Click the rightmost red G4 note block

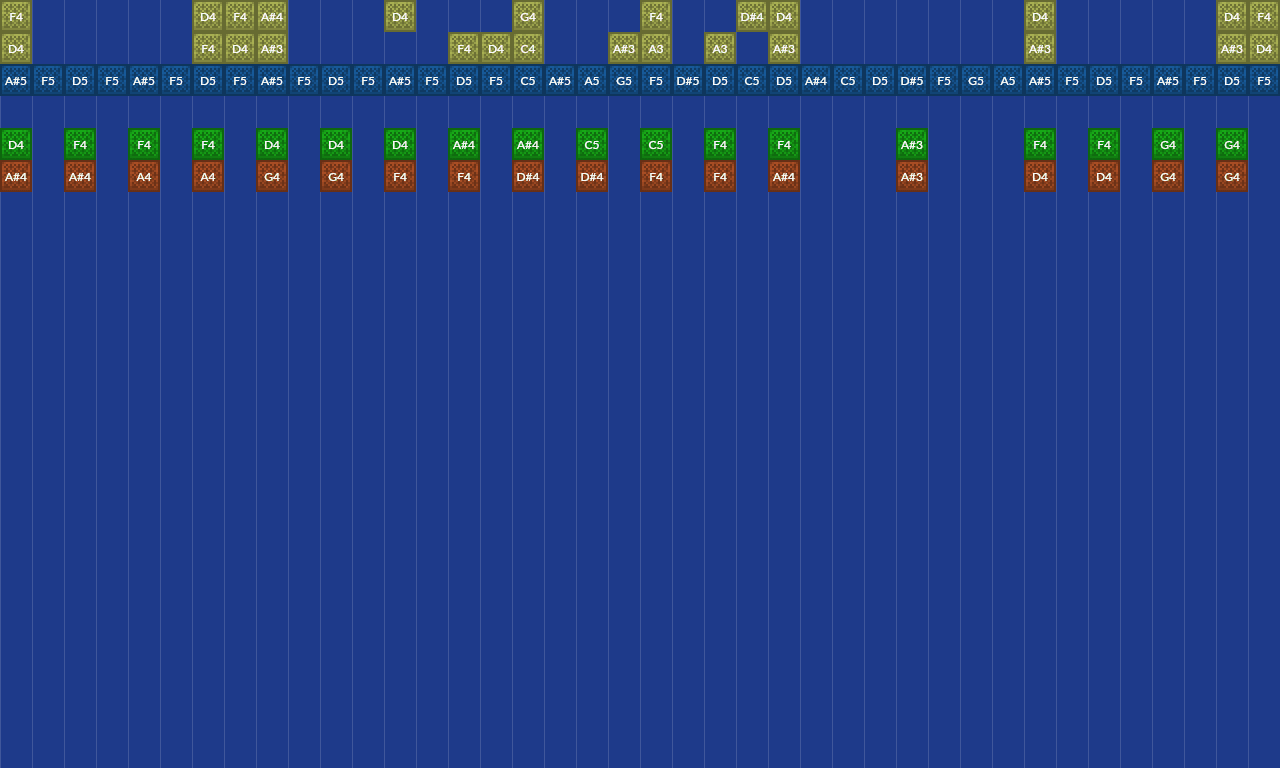[1232, 177]
